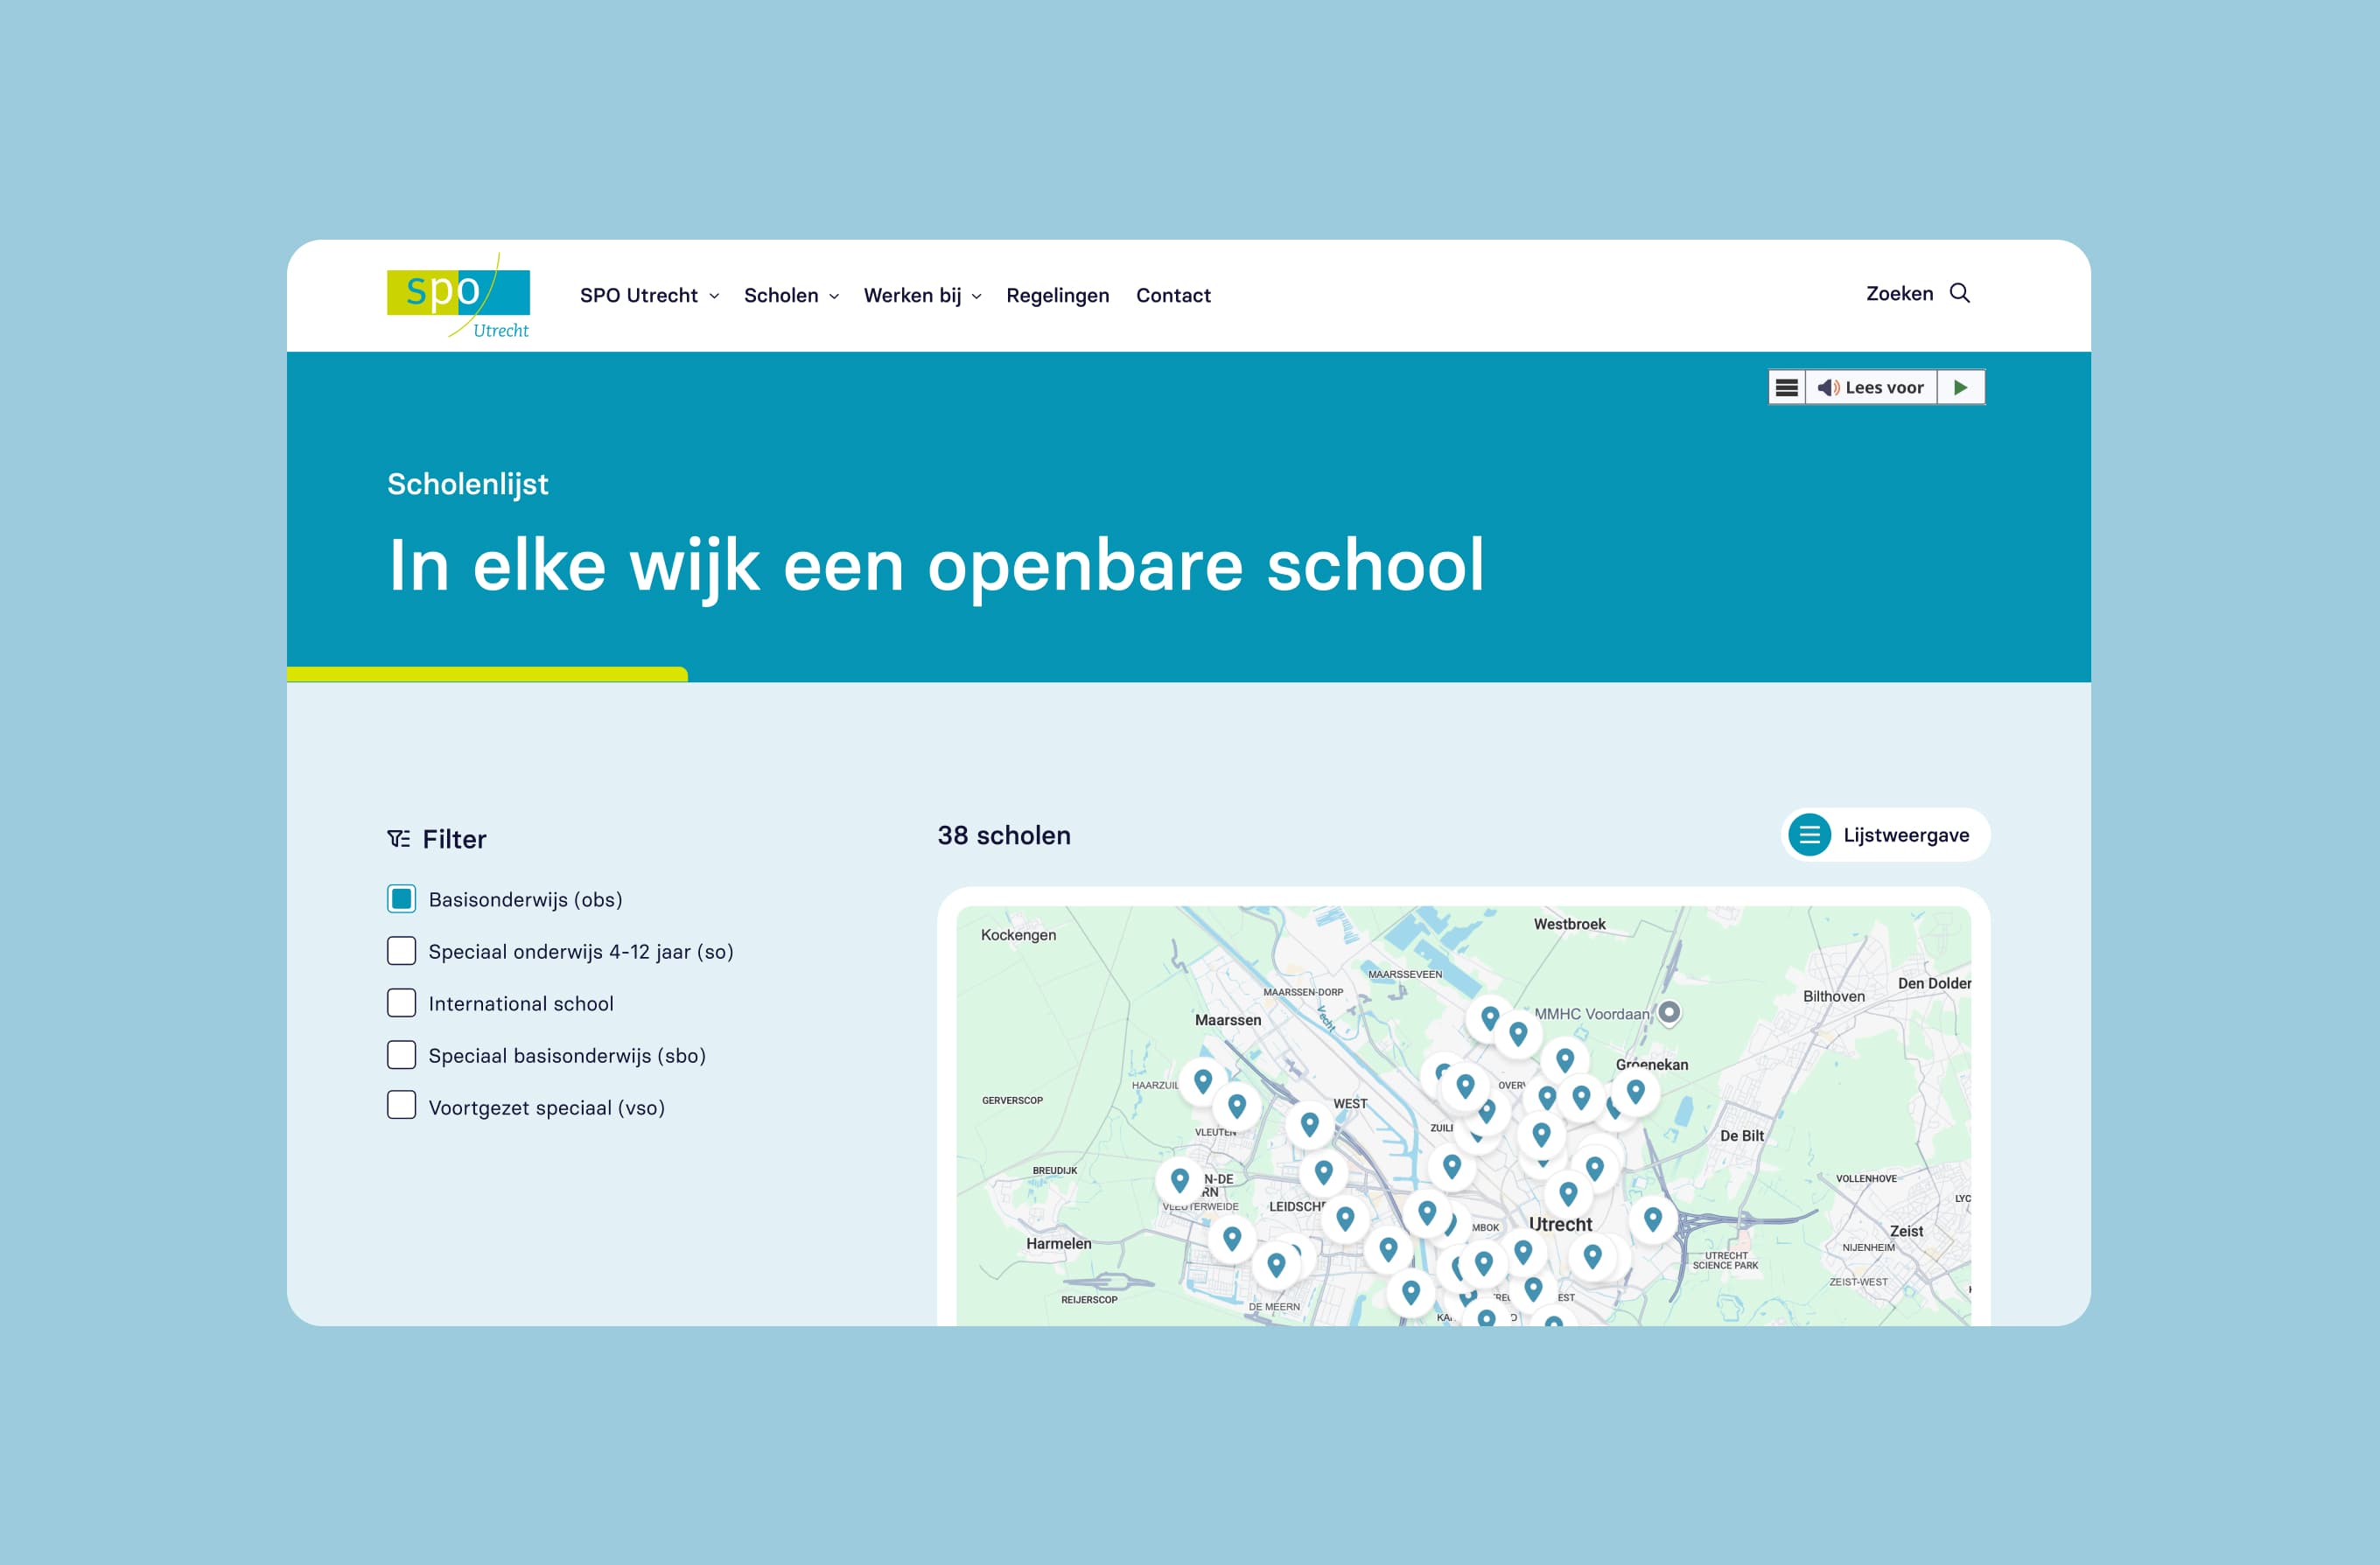
Task: Click the pin left of N-DE RN label
Action: 1180,1182
